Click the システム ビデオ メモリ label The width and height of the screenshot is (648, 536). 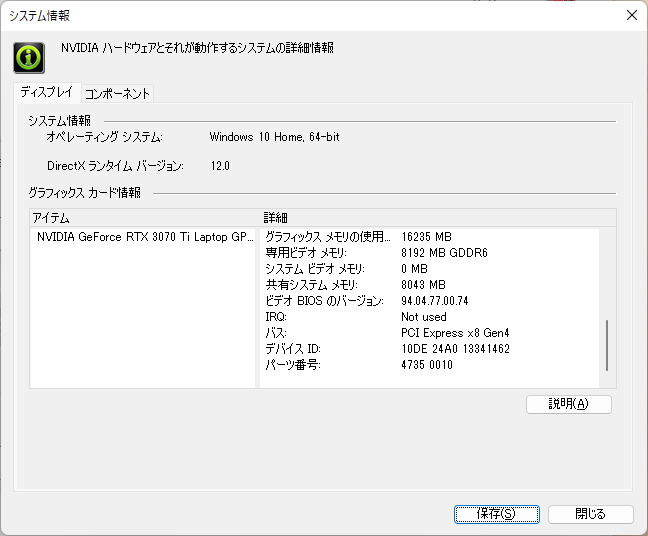pyautogui.click(x=315, y=269)
